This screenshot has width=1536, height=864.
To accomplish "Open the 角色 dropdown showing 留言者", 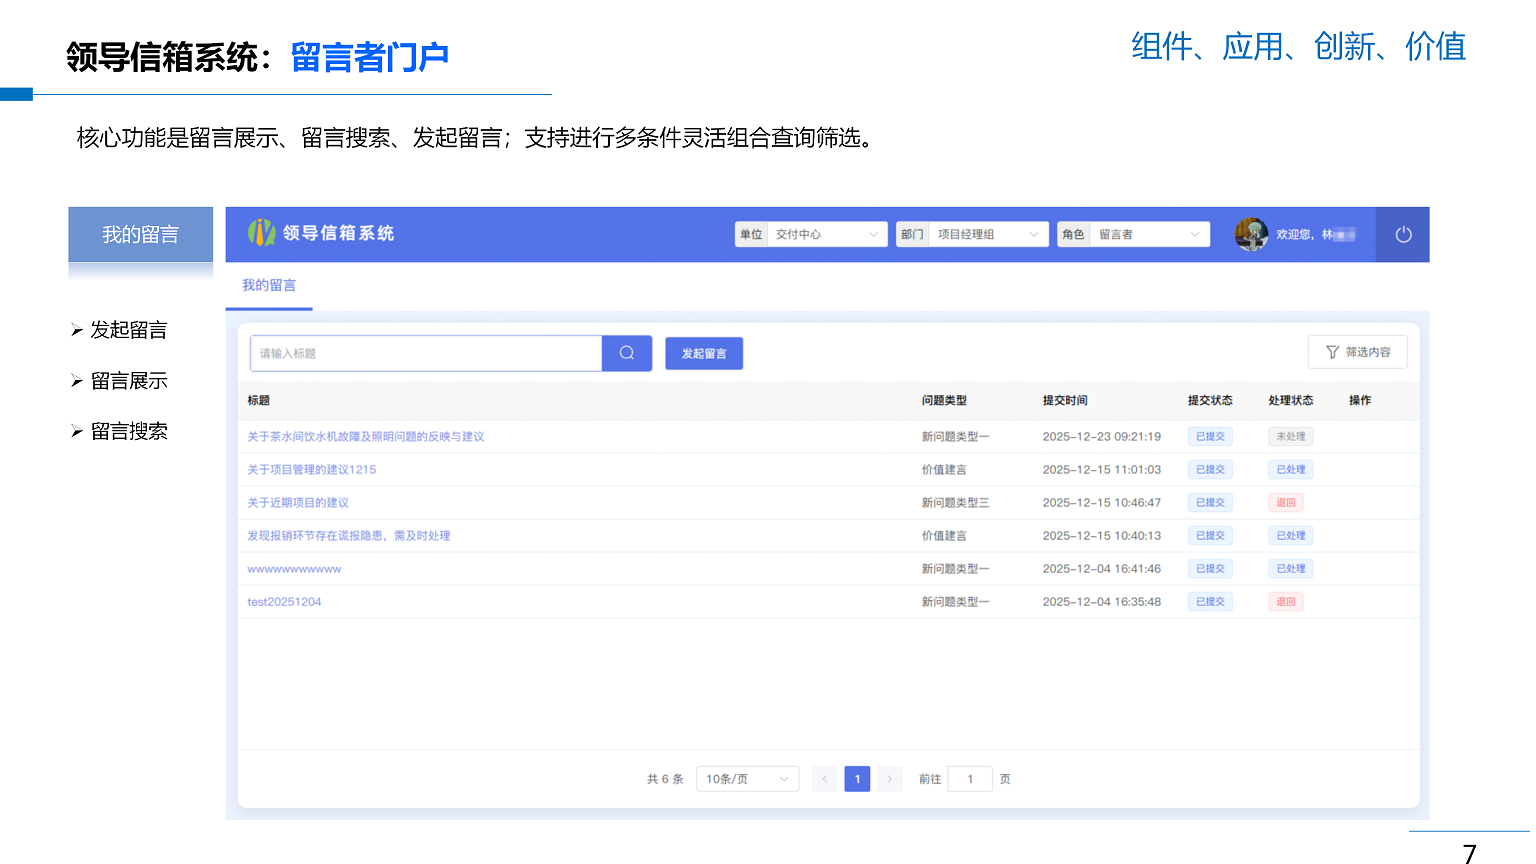I will [x=1149, y=234].
